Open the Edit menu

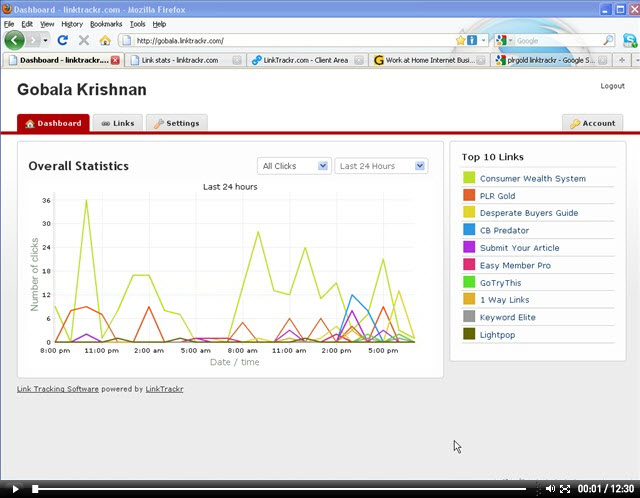27,24
